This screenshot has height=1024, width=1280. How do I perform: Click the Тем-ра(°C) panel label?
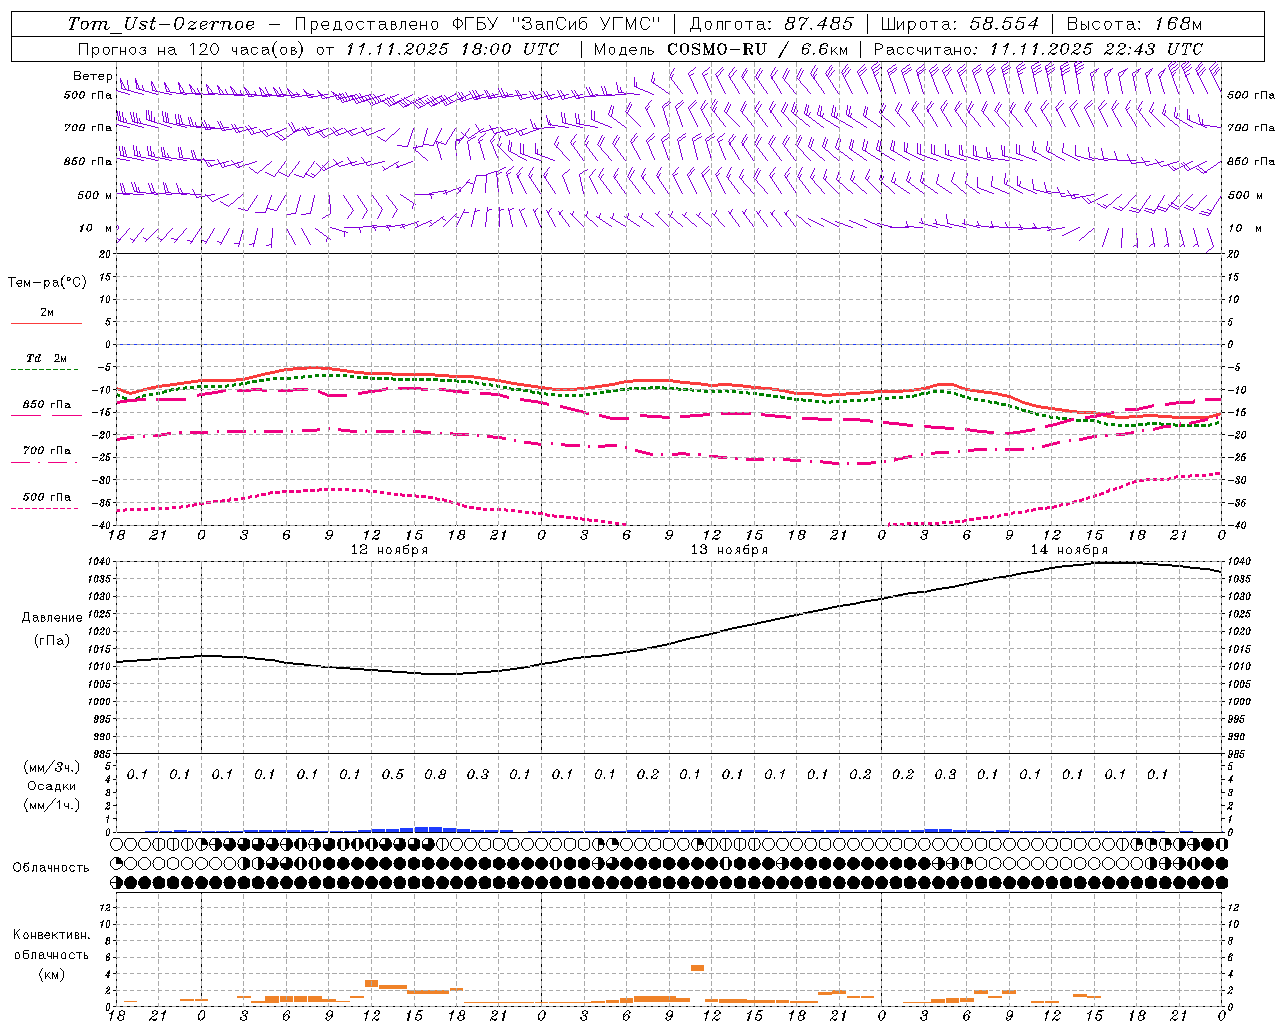[47, 283]
